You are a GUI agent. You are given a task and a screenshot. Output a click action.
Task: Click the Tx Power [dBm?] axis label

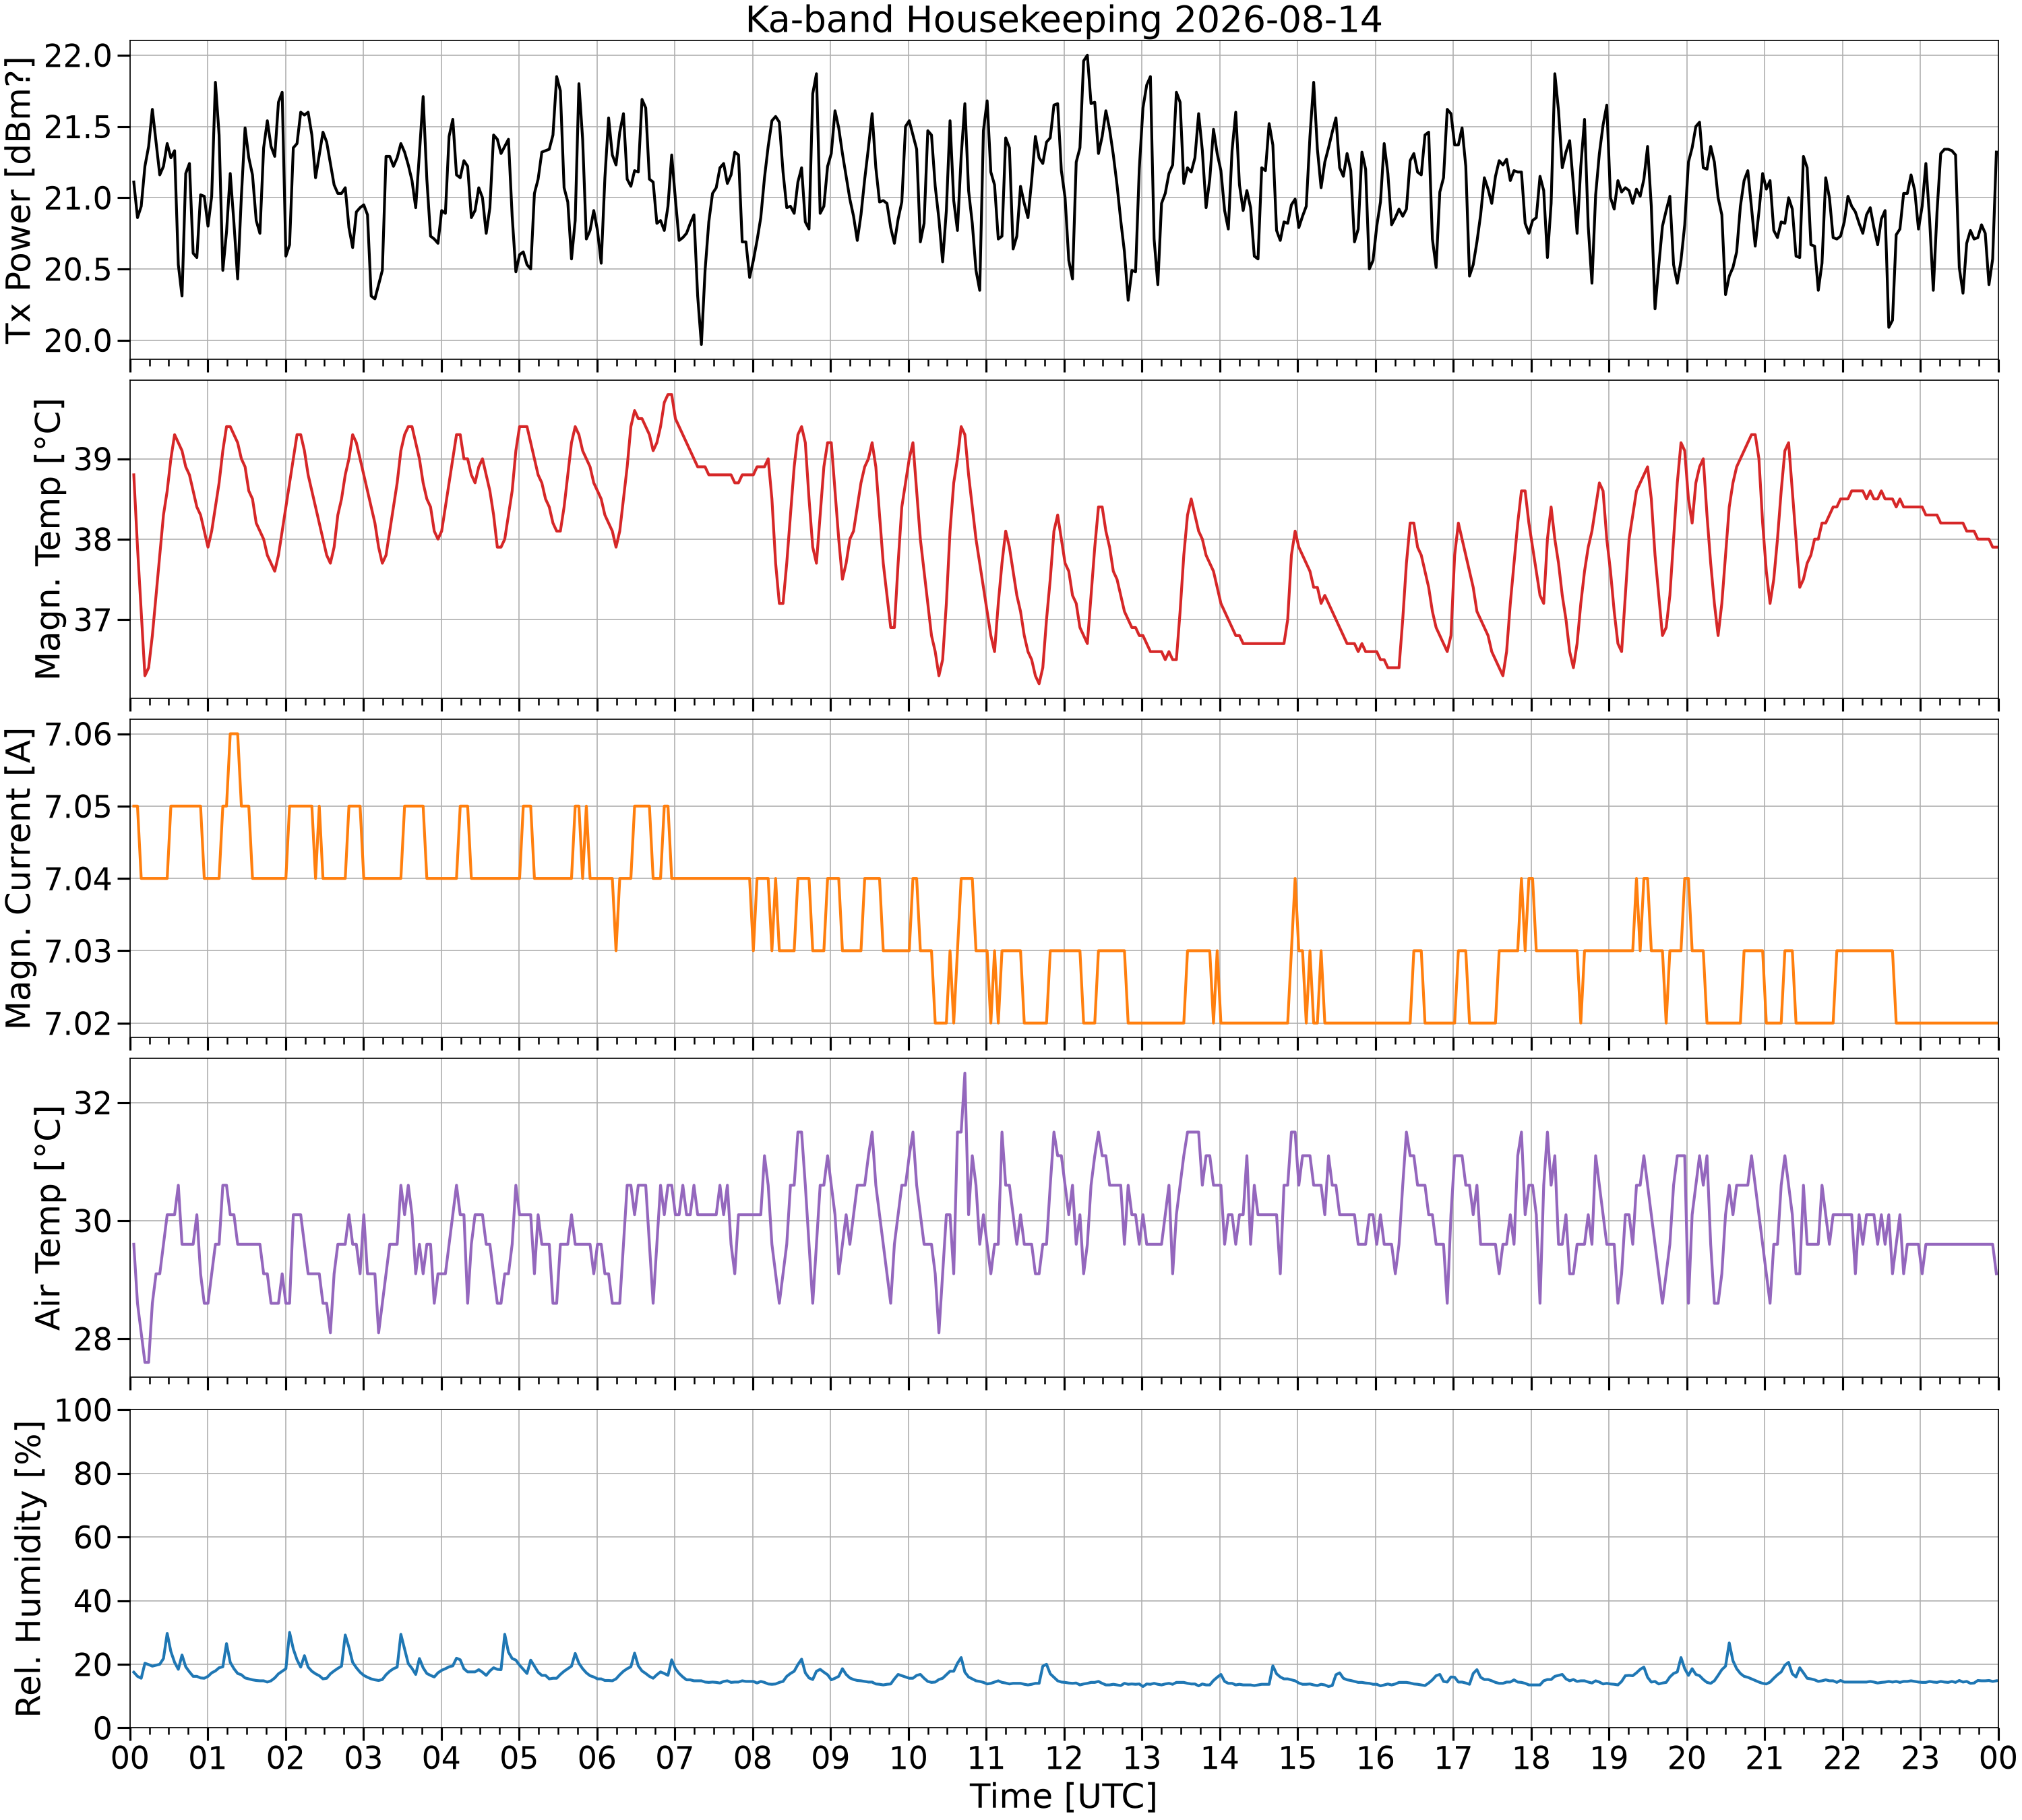(20, 199)
